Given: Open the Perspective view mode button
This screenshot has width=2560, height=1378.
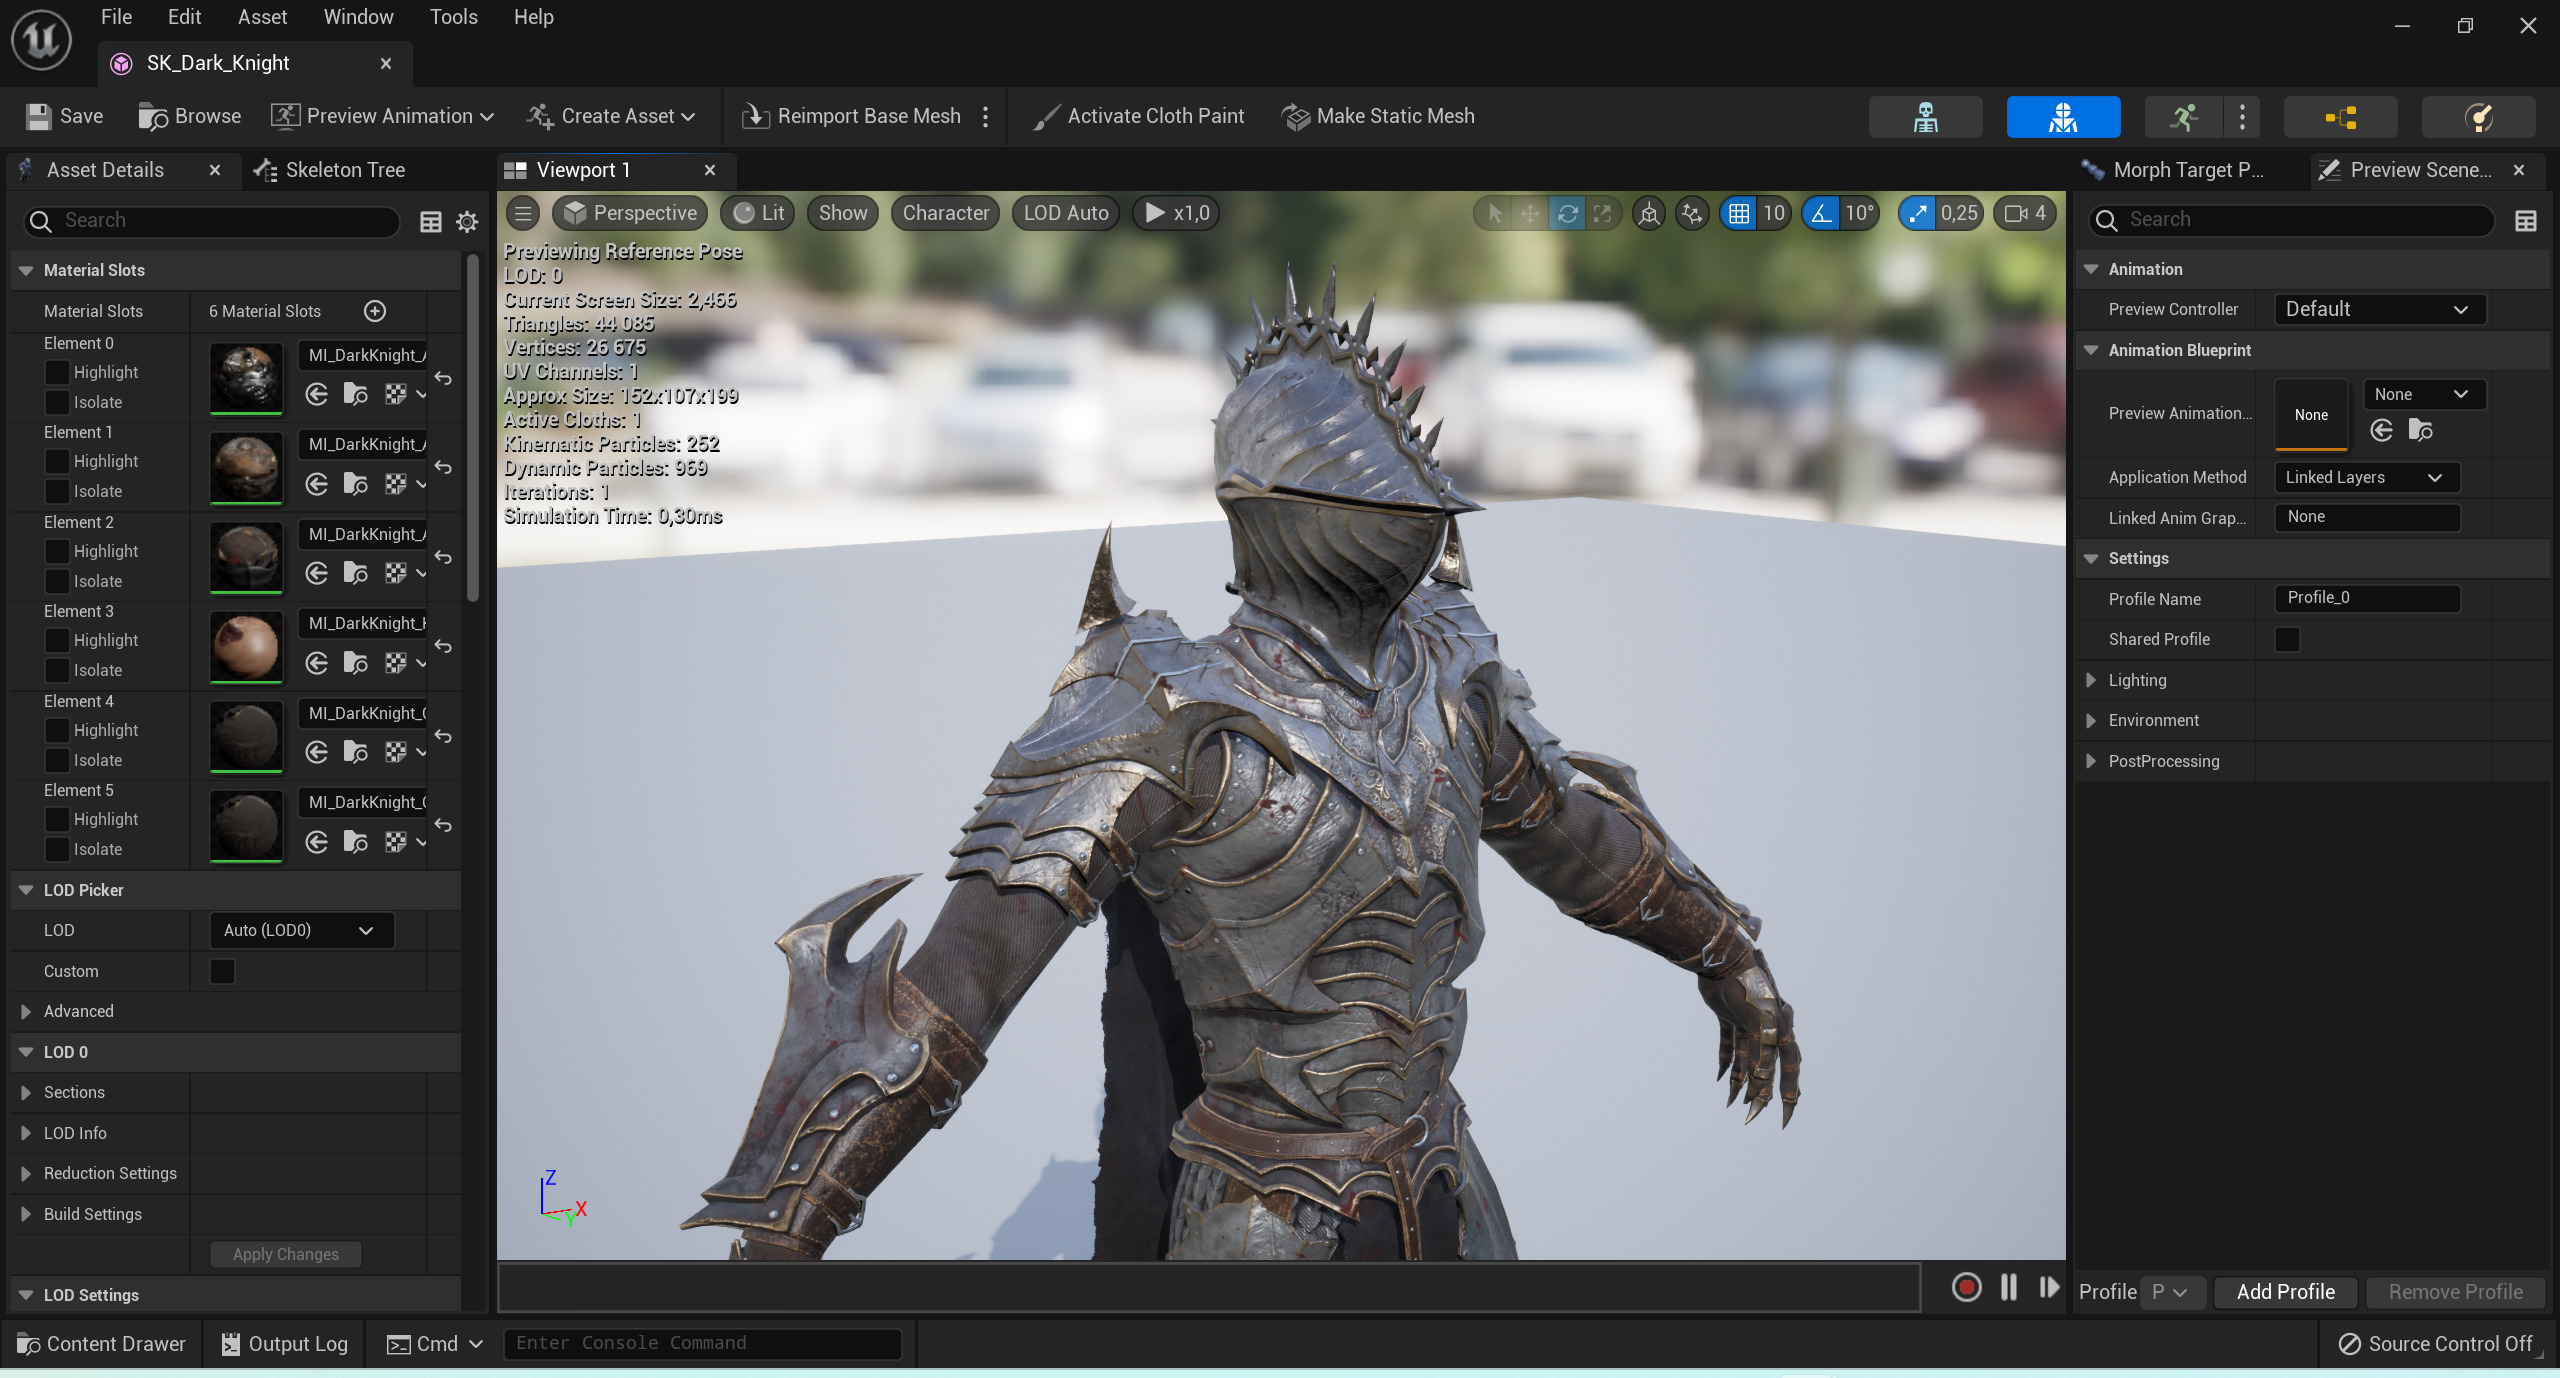Looking at the screenshot, I should point(630,213).
